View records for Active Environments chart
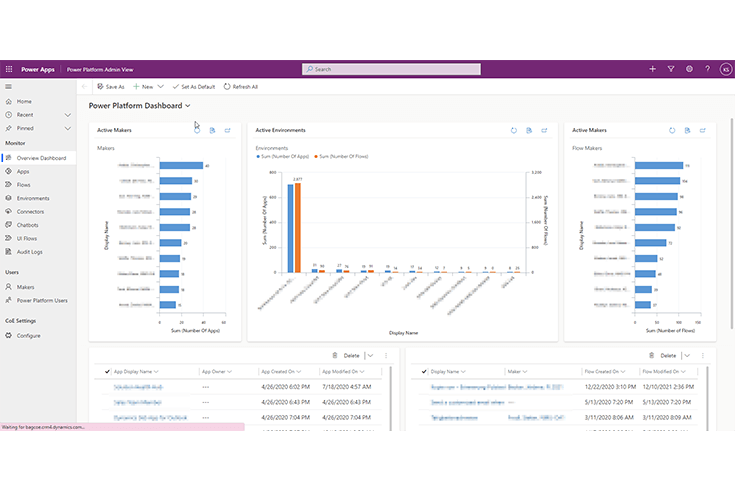 pos(529,130)
